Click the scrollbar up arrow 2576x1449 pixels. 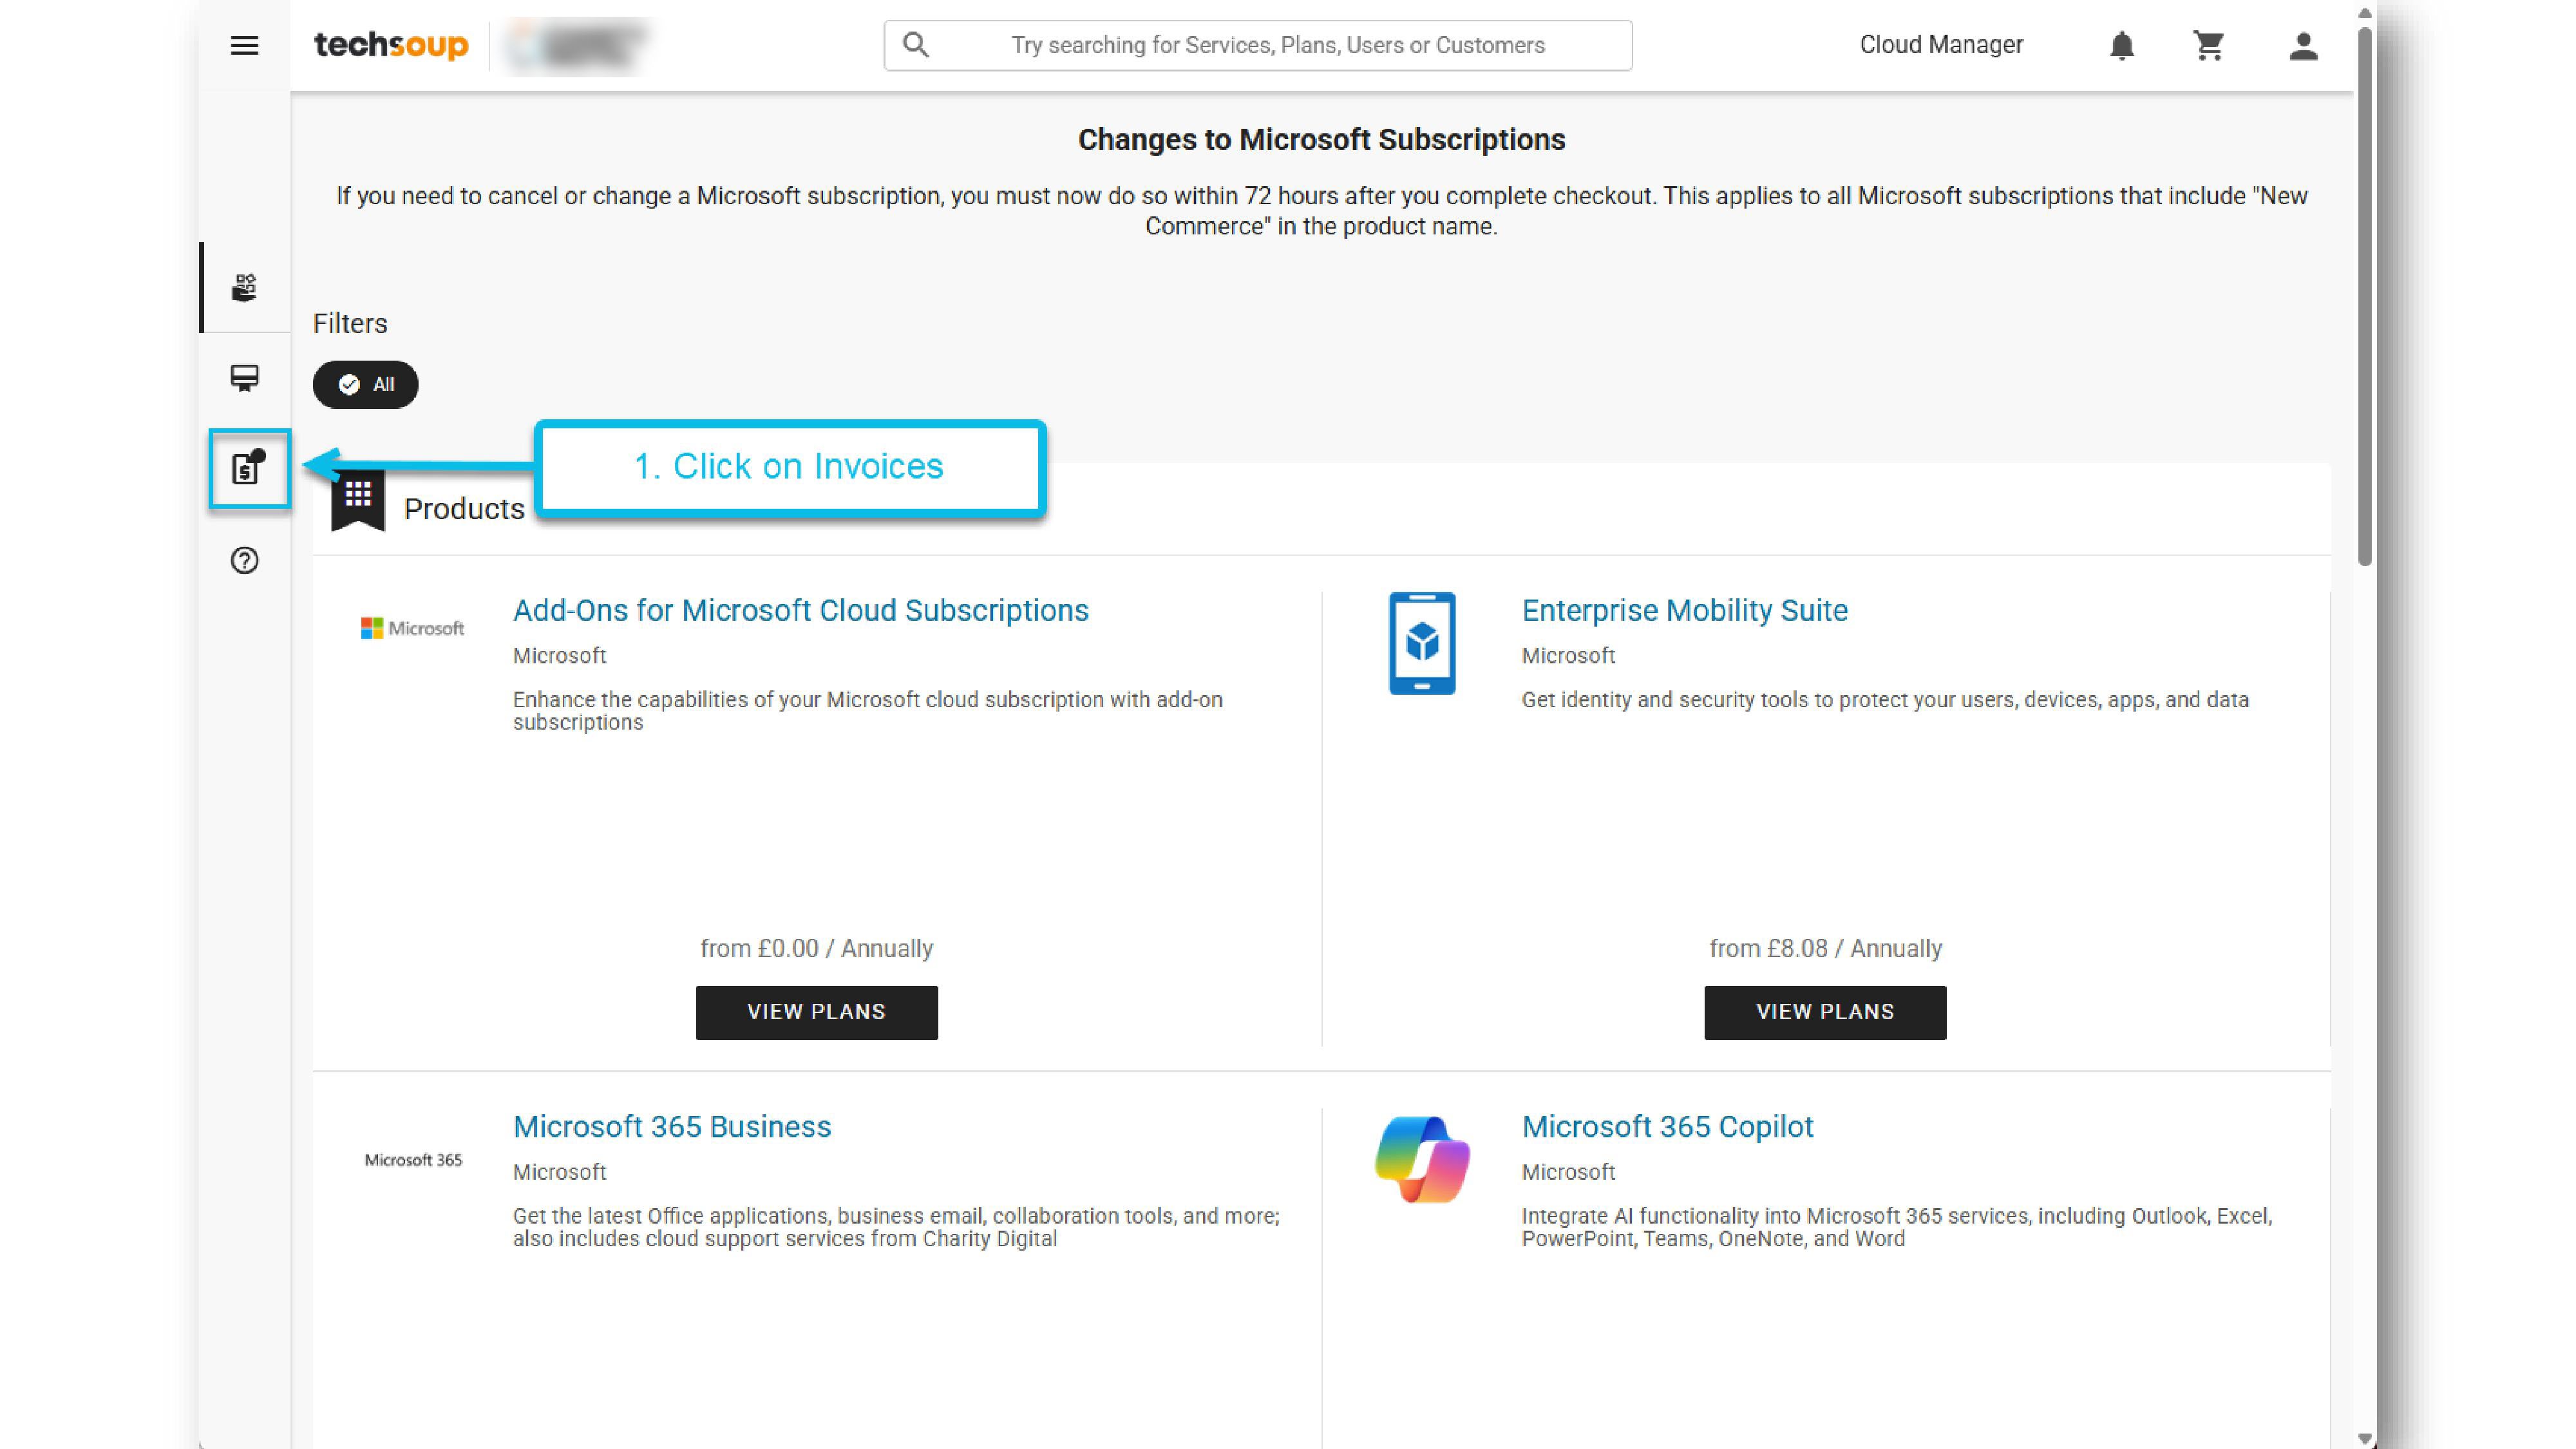pos(2364,13)
